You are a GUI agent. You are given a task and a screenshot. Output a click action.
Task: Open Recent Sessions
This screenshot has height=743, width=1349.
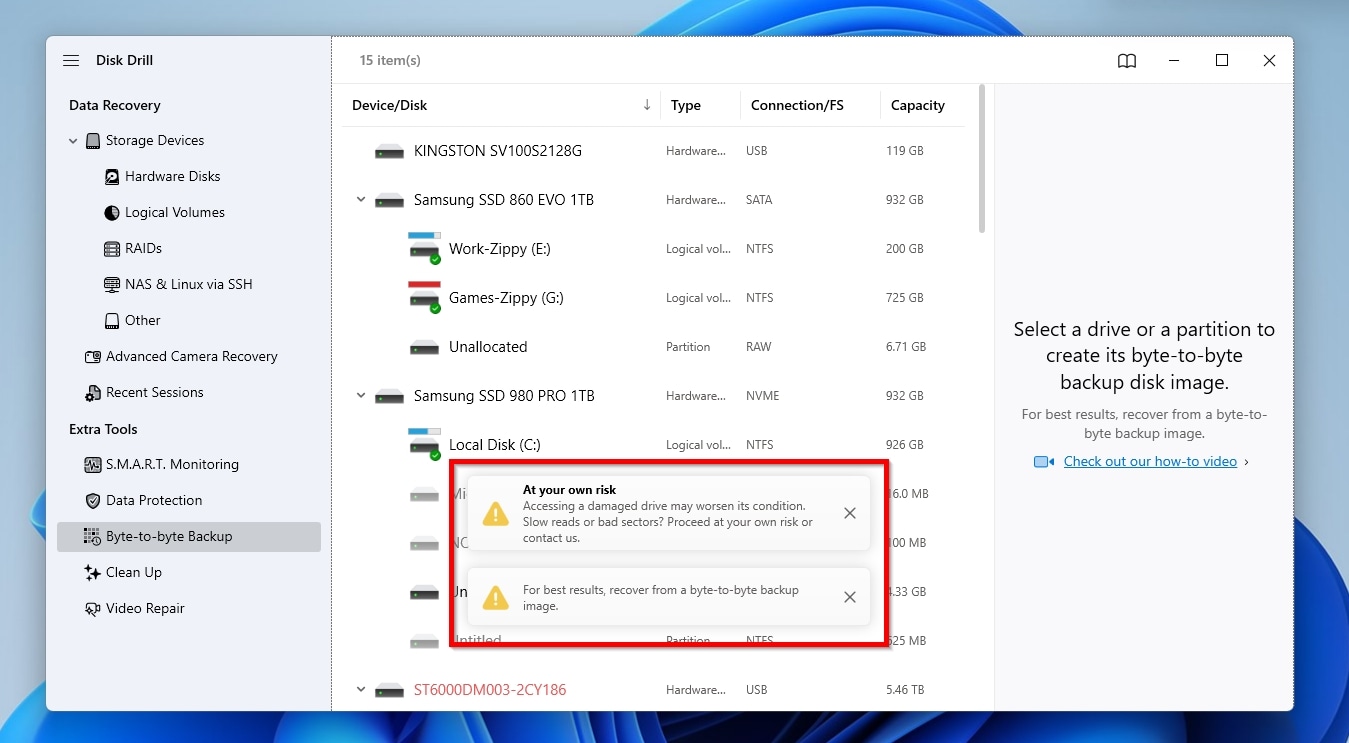point(155,393)
